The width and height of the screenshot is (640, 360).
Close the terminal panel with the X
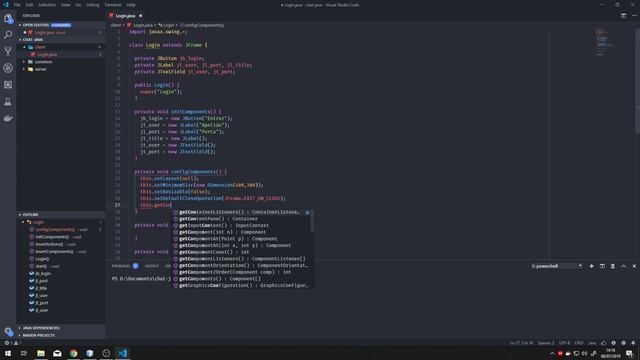pos(634,266)
